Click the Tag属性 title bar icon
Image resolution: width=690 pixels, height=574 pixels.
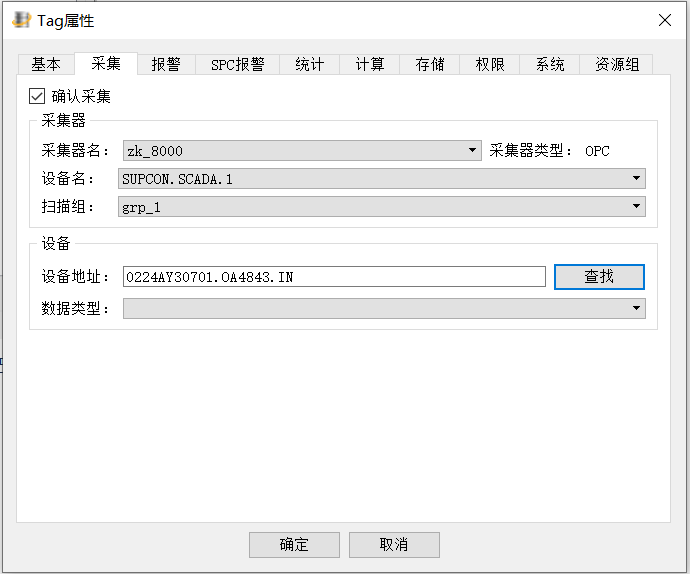click(x=22, y=20)
